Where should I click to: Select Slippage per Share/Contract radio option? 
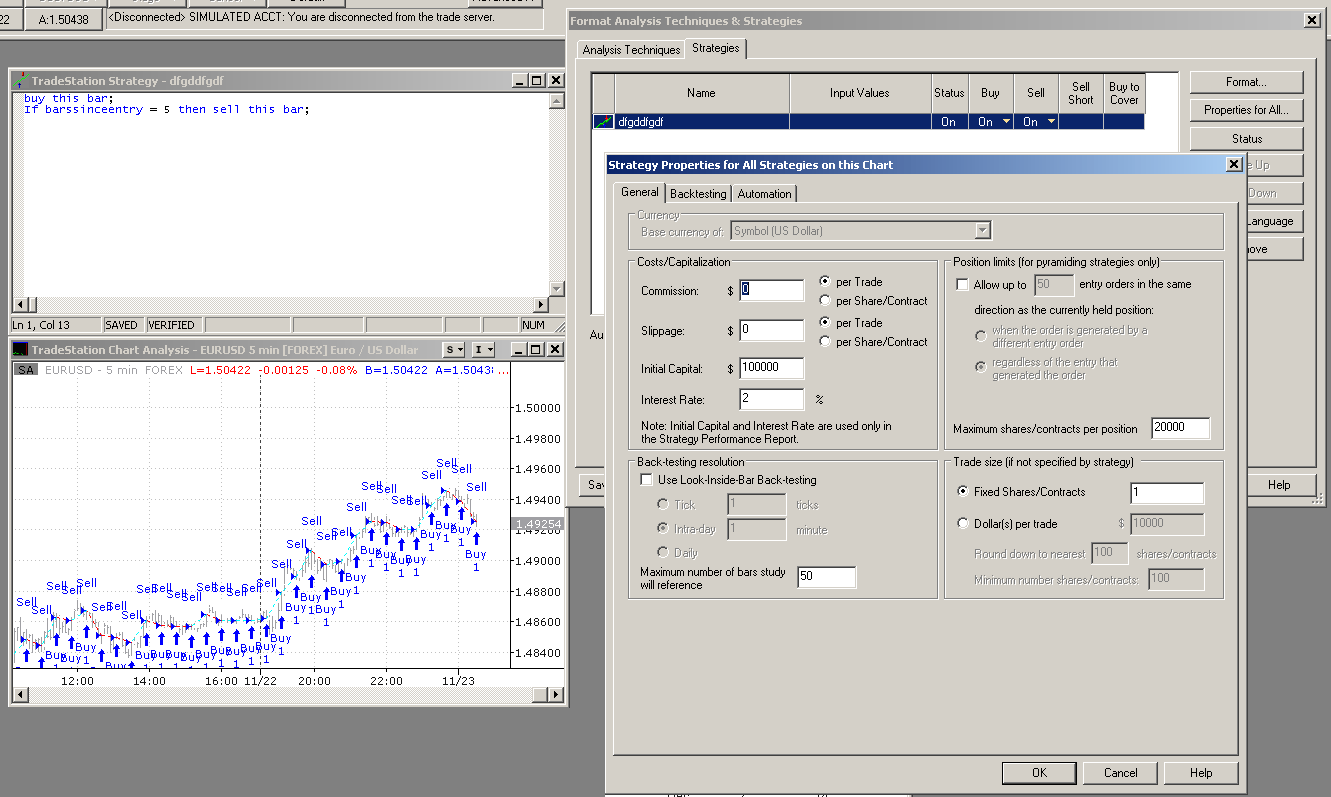tap(825, 342)
